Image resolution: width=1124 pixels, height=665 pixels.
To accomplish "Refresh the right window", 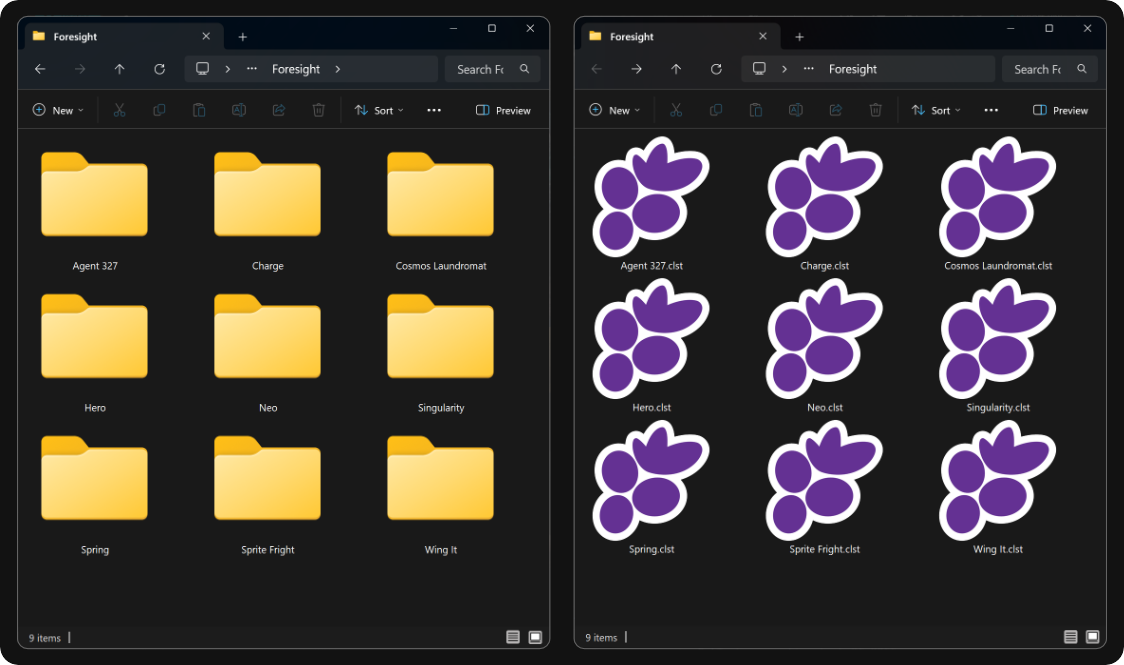I will click(x=715, y=69).
